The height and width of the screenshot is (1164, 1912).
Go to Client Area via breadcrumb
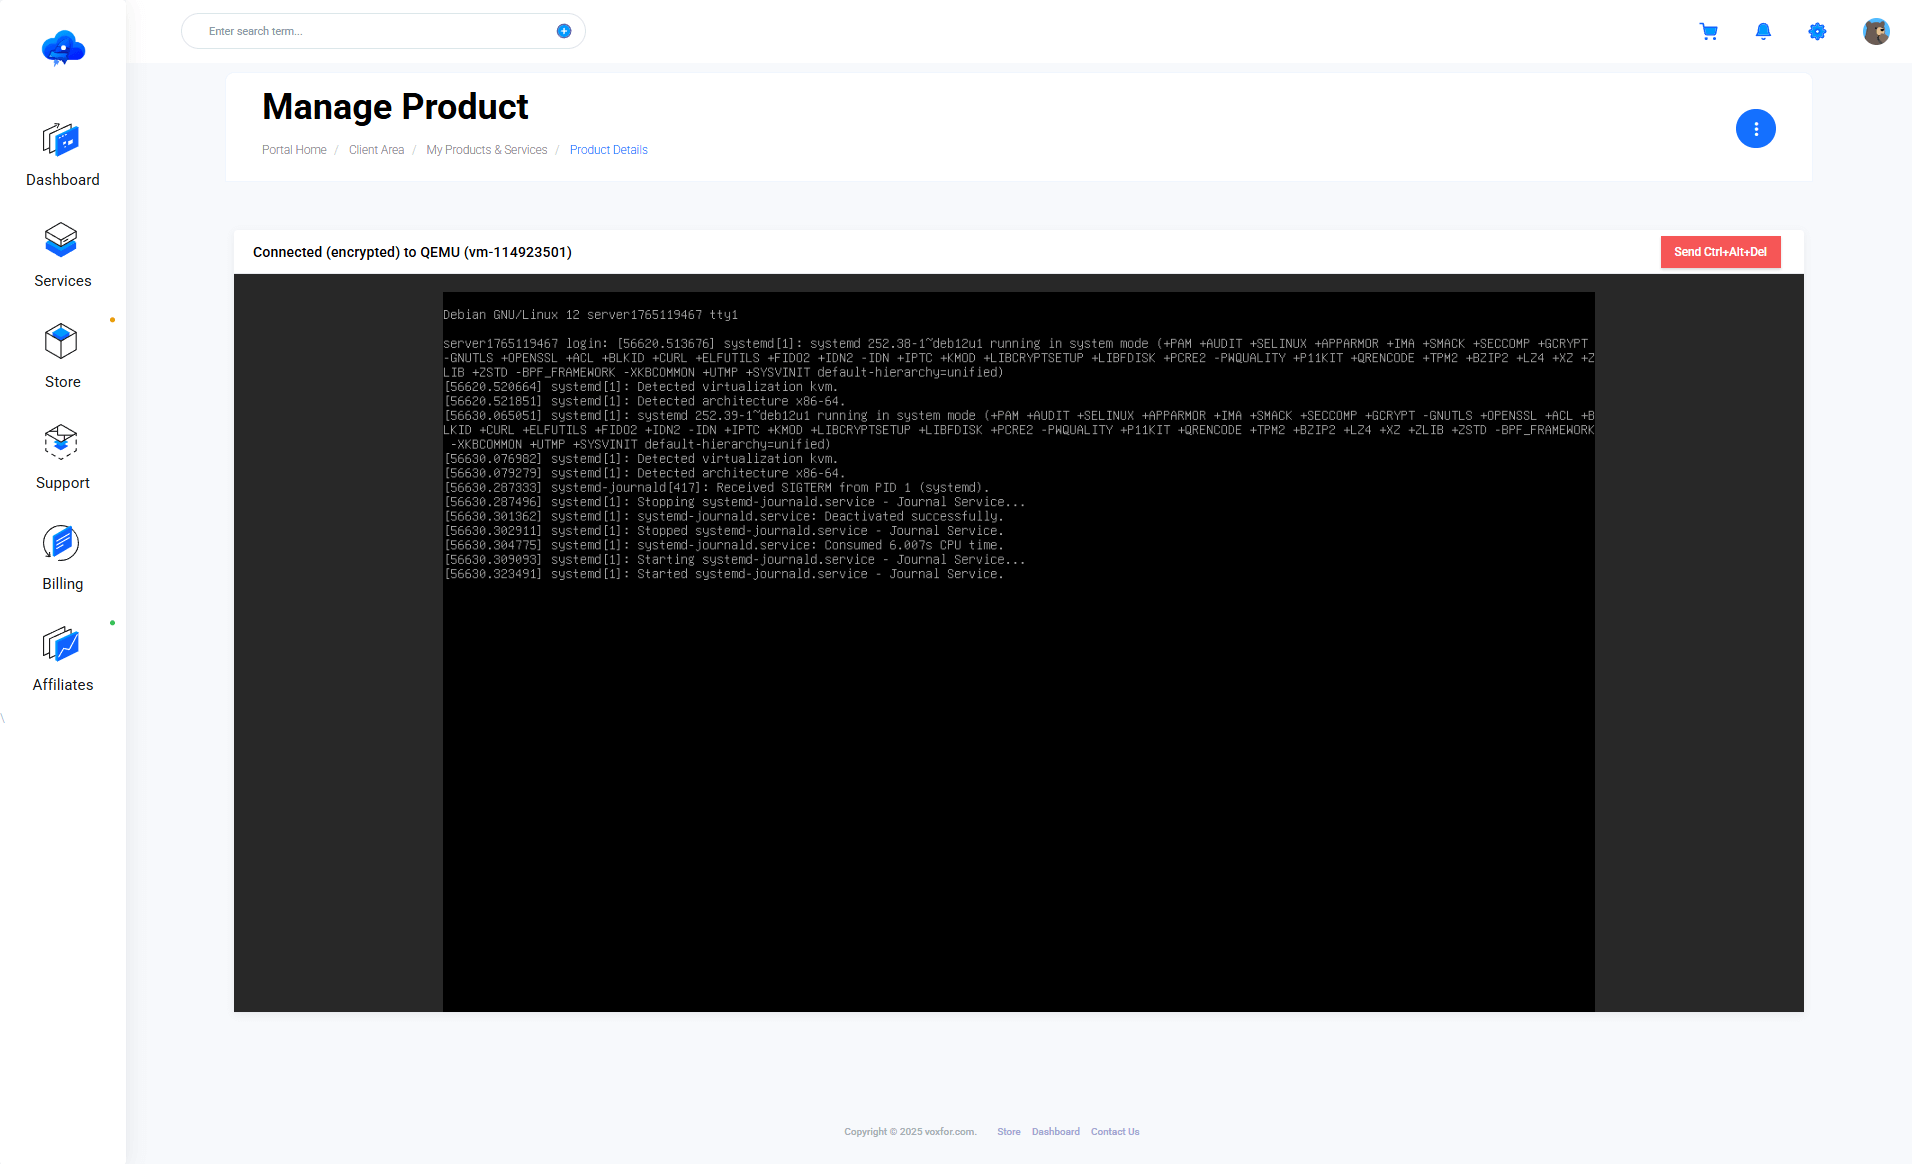click(376, 149)
